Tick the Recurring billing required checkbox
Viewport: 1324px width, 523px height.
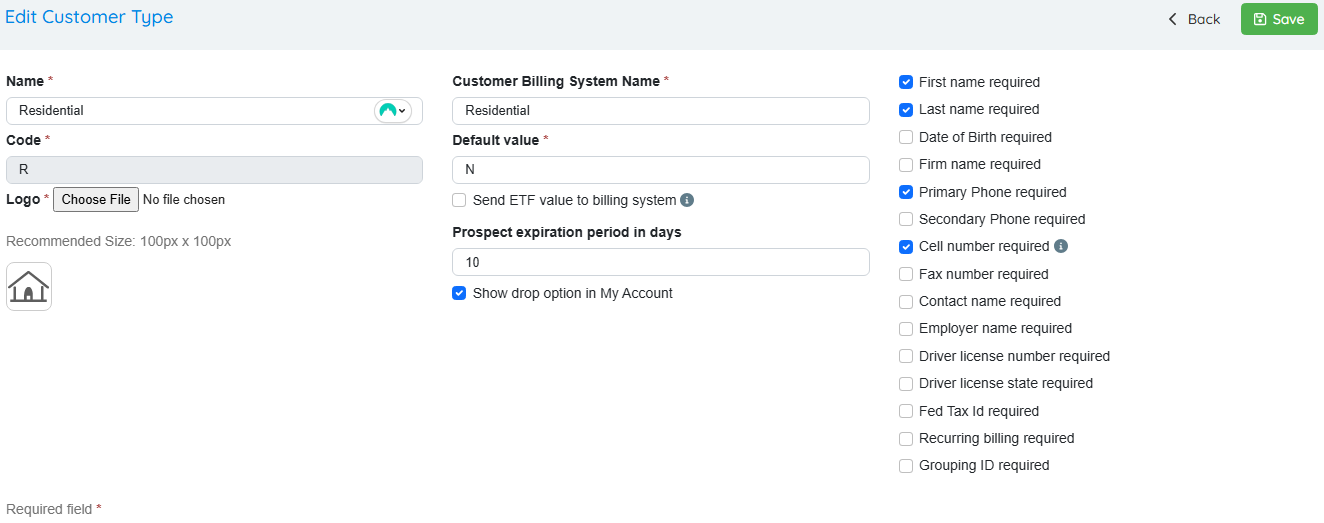pyautogui.click(x=906, y=438)
